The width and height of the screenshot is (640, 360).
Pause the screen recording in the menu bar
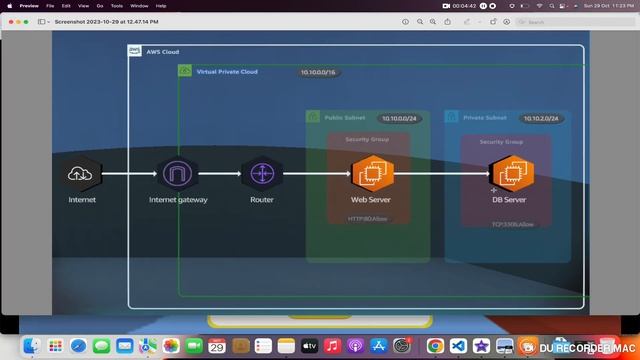click(483, 6)
